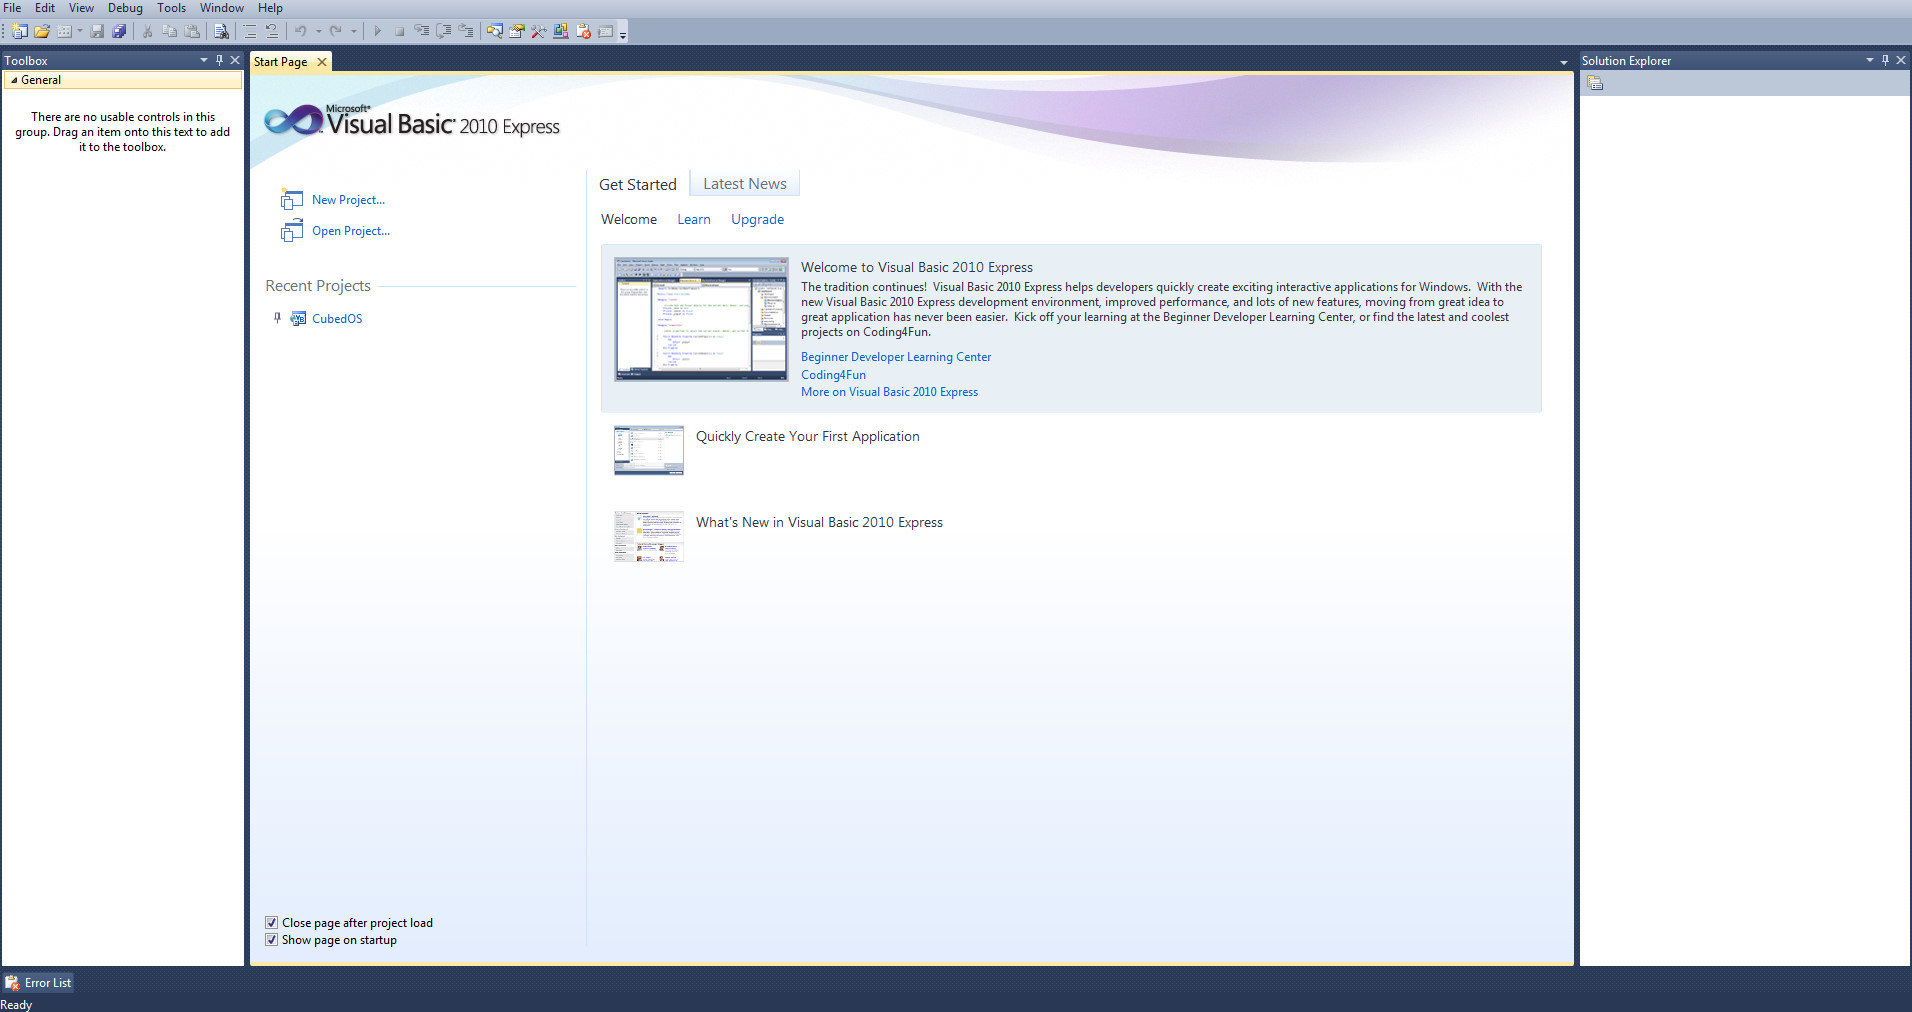Click the Stop Debugging square icon
Viewport: 1912px width, 1012px height.
coord(399,31)
